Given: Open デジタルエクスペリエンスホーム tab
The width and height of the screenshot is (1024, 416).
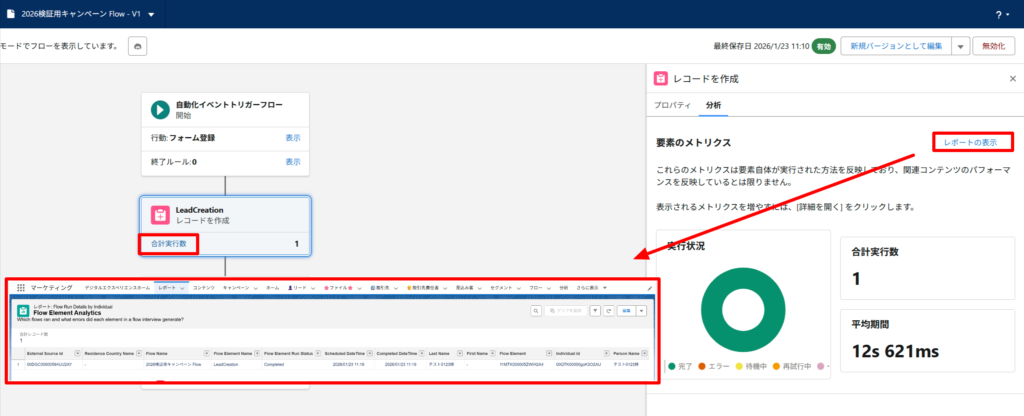Looking at the screenshot, I should (x=118, y=288).
